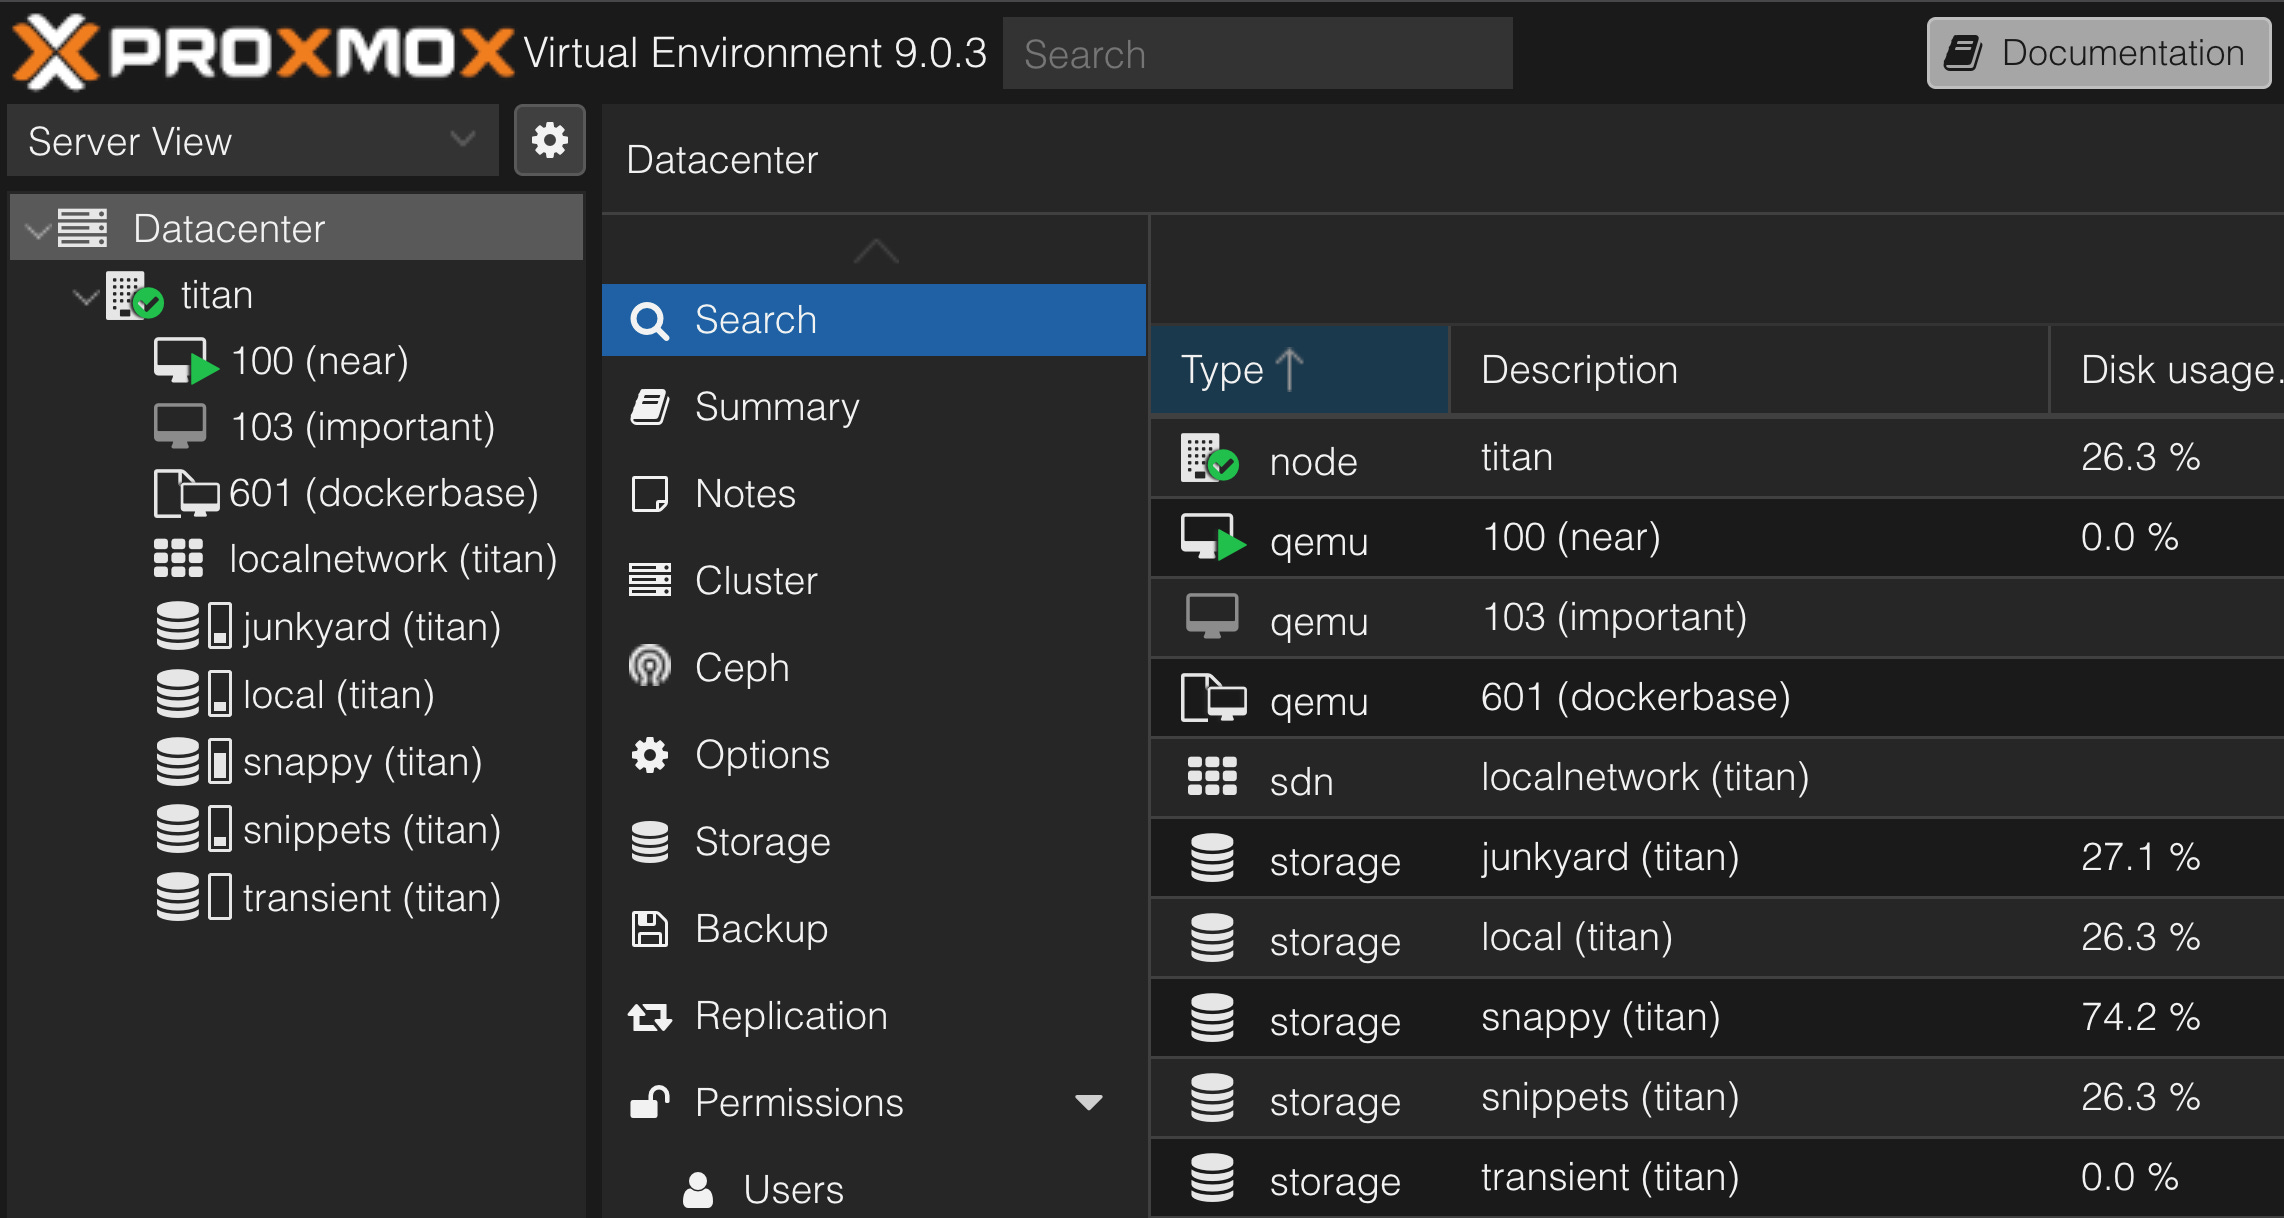Collapse the titan node in tree
2284x1218 pixels.
coord(86,297)
